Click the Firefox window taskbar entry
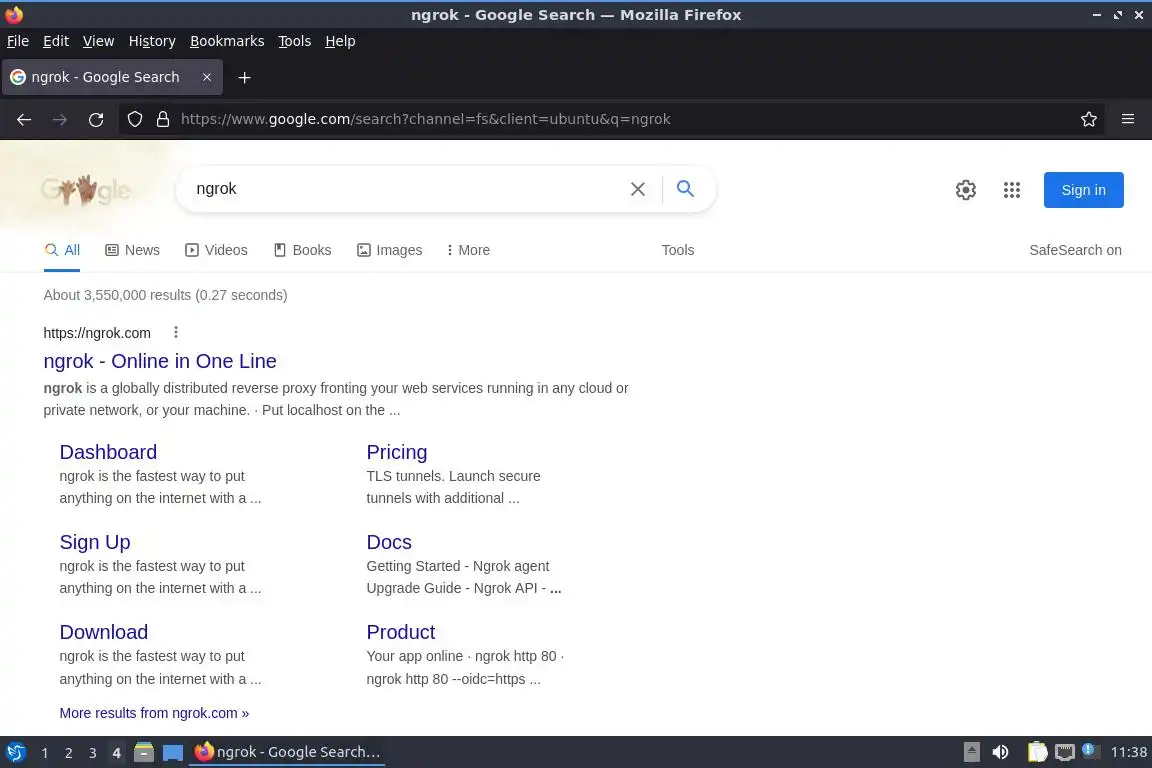The width and height of the screenshot is (1152, 768). [x=287, y=752]
